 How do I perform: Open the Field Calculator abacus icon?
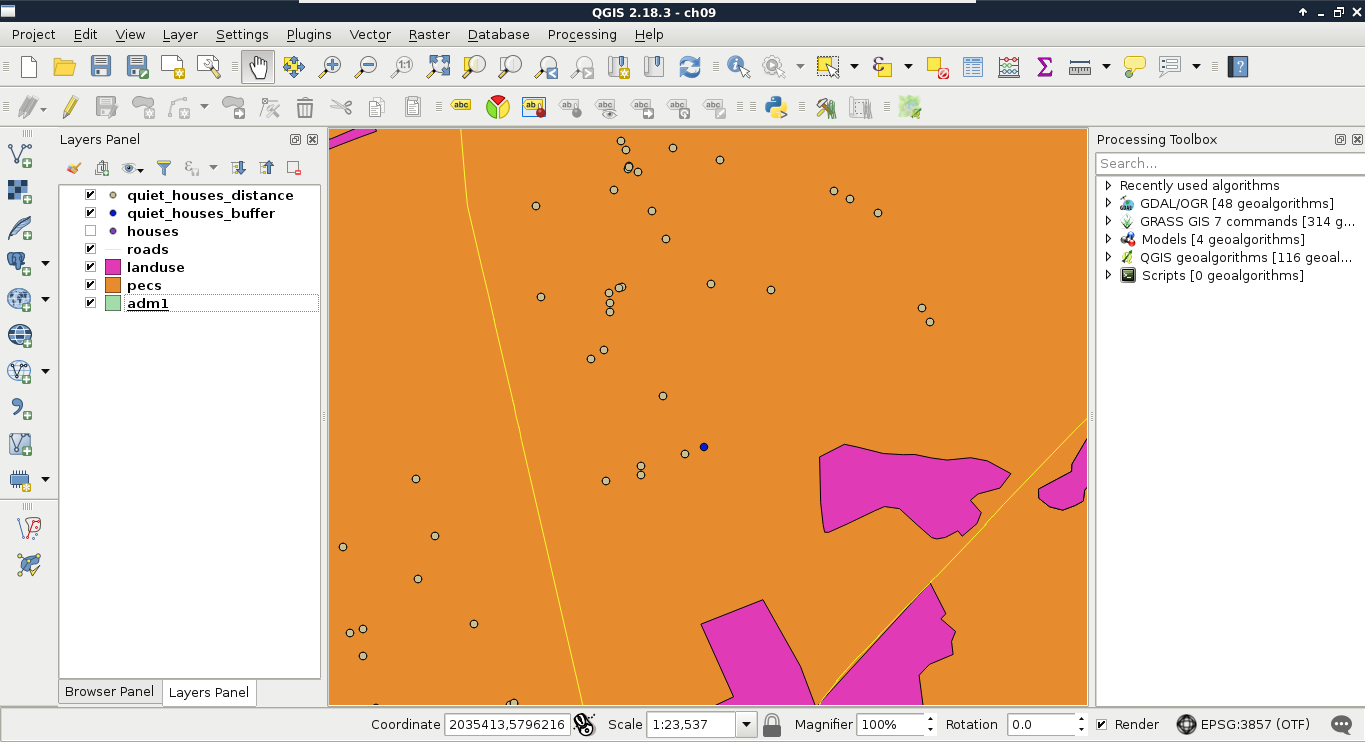[1009, 67]
